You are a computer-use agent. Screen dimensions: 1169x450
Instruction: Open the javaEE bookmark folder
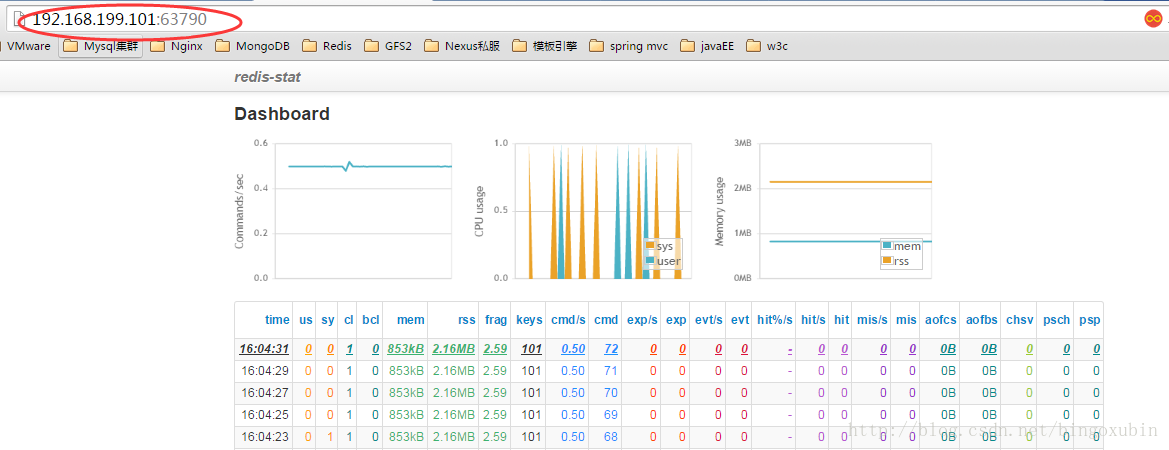coord(707,46)
